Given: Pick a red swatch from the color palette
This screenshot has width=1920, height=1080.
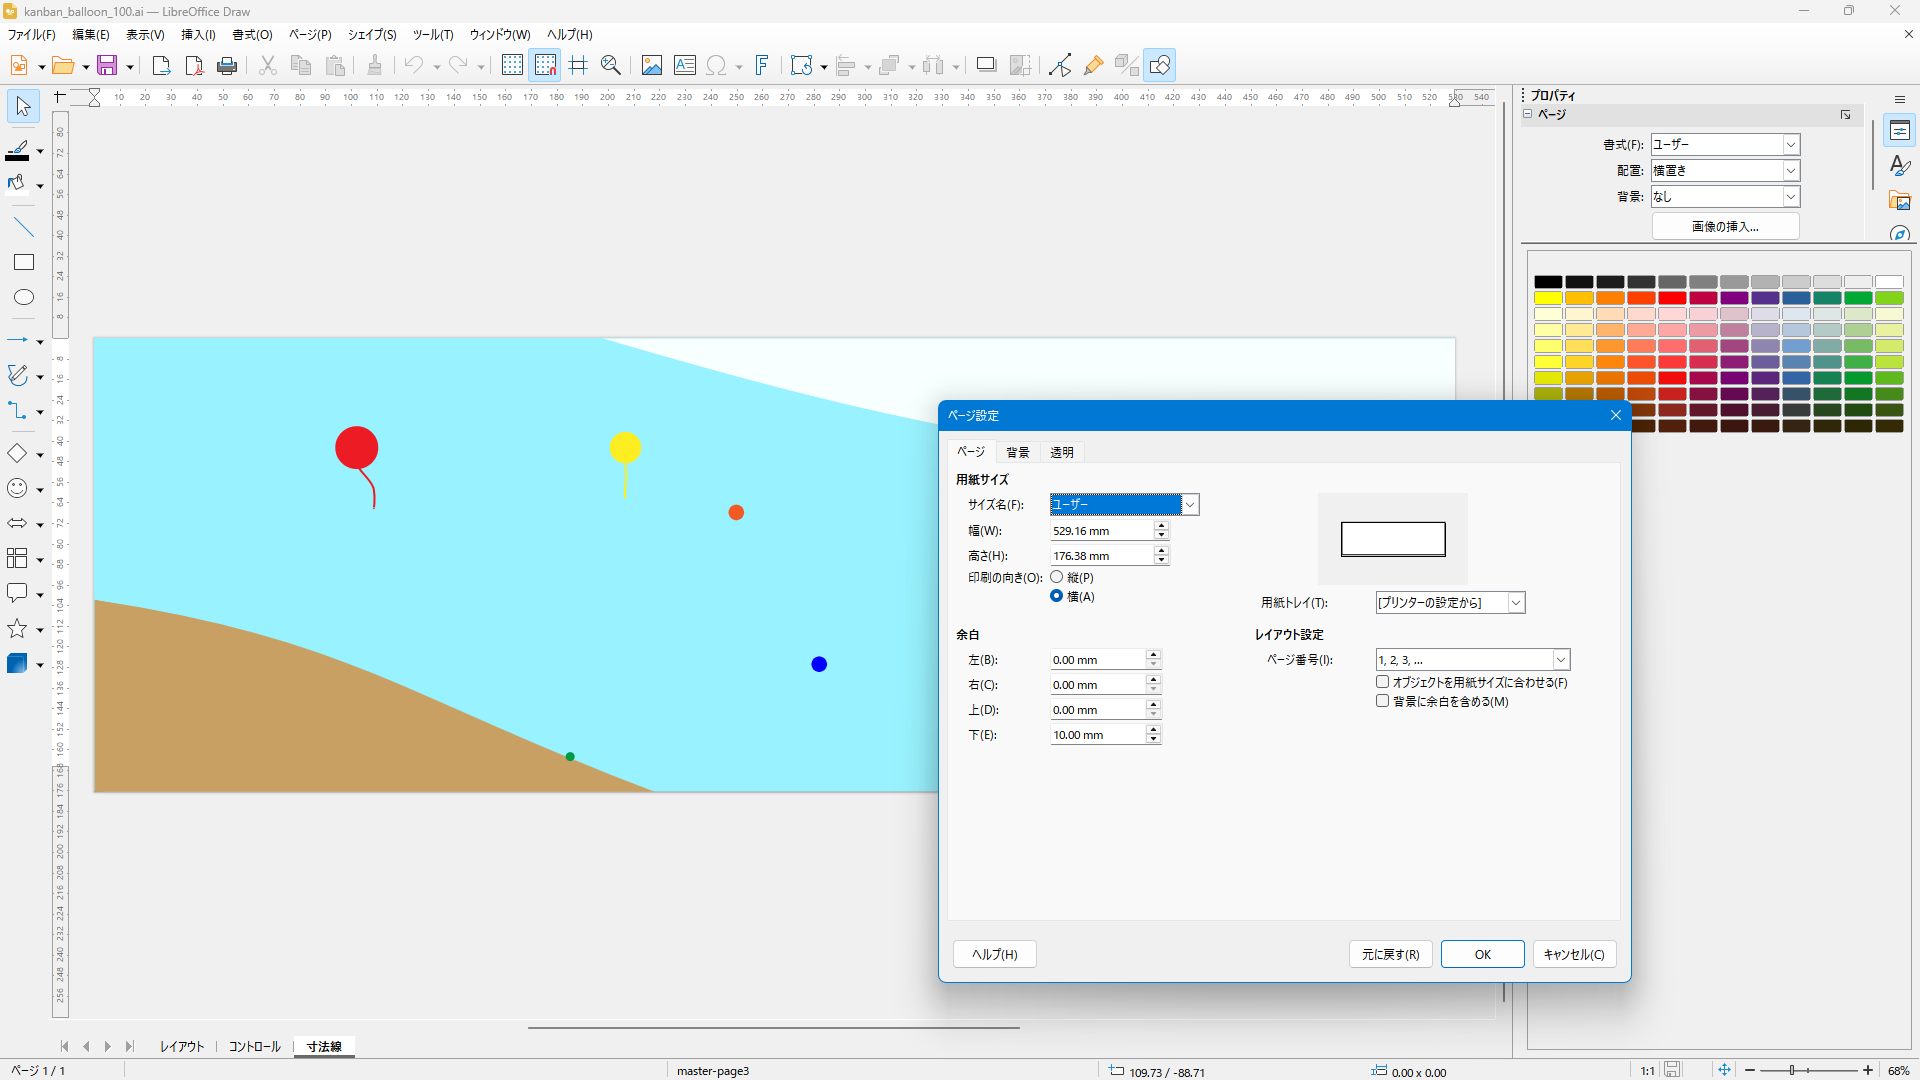Looking at the screenshot, I should [1673, 297].
